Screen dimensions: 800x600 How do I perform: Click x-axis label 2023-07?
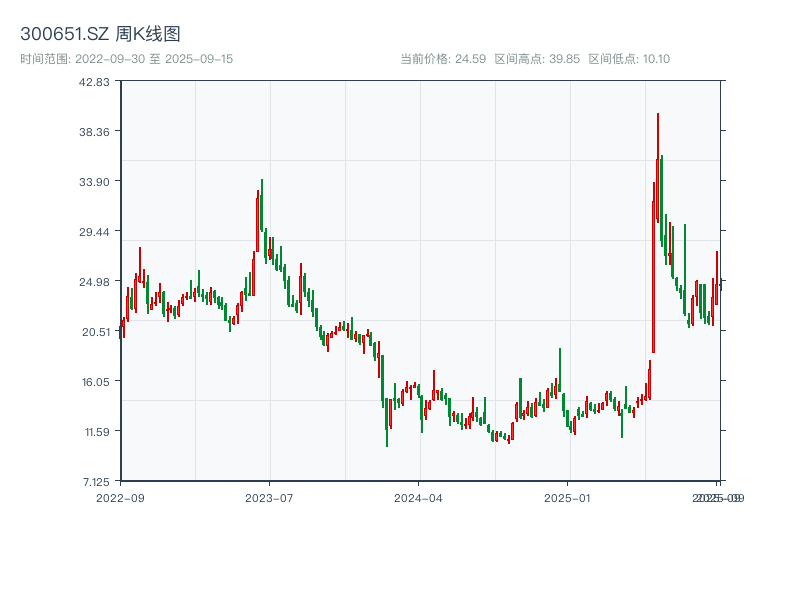click(269, 498)
